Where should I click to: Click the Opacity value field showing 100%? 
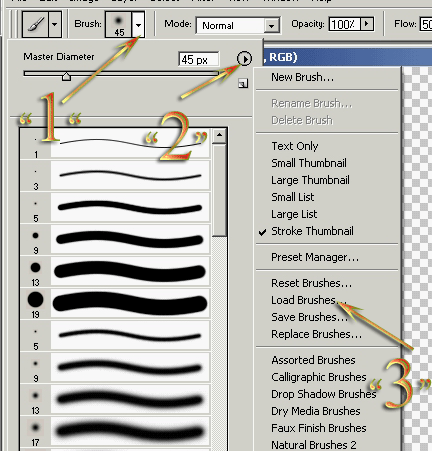(x=344, y=24)
